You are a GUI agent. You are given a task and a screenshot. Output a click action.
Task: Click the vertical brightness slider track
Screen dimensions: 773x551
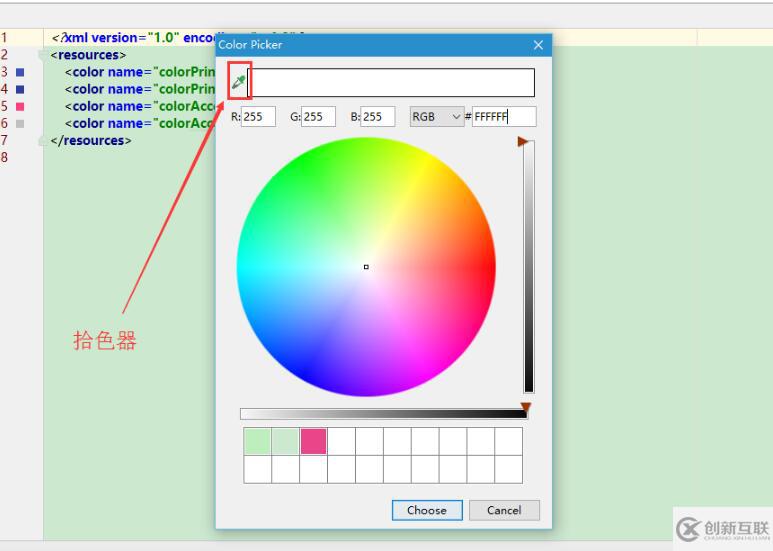(x=529, y=267)
